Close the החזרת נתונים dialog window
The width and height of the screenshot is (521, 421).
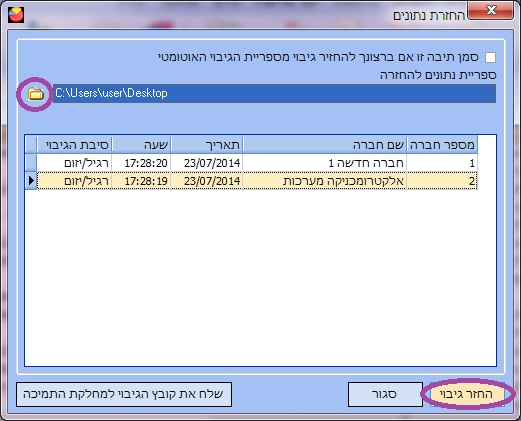[x=491, y=10]
